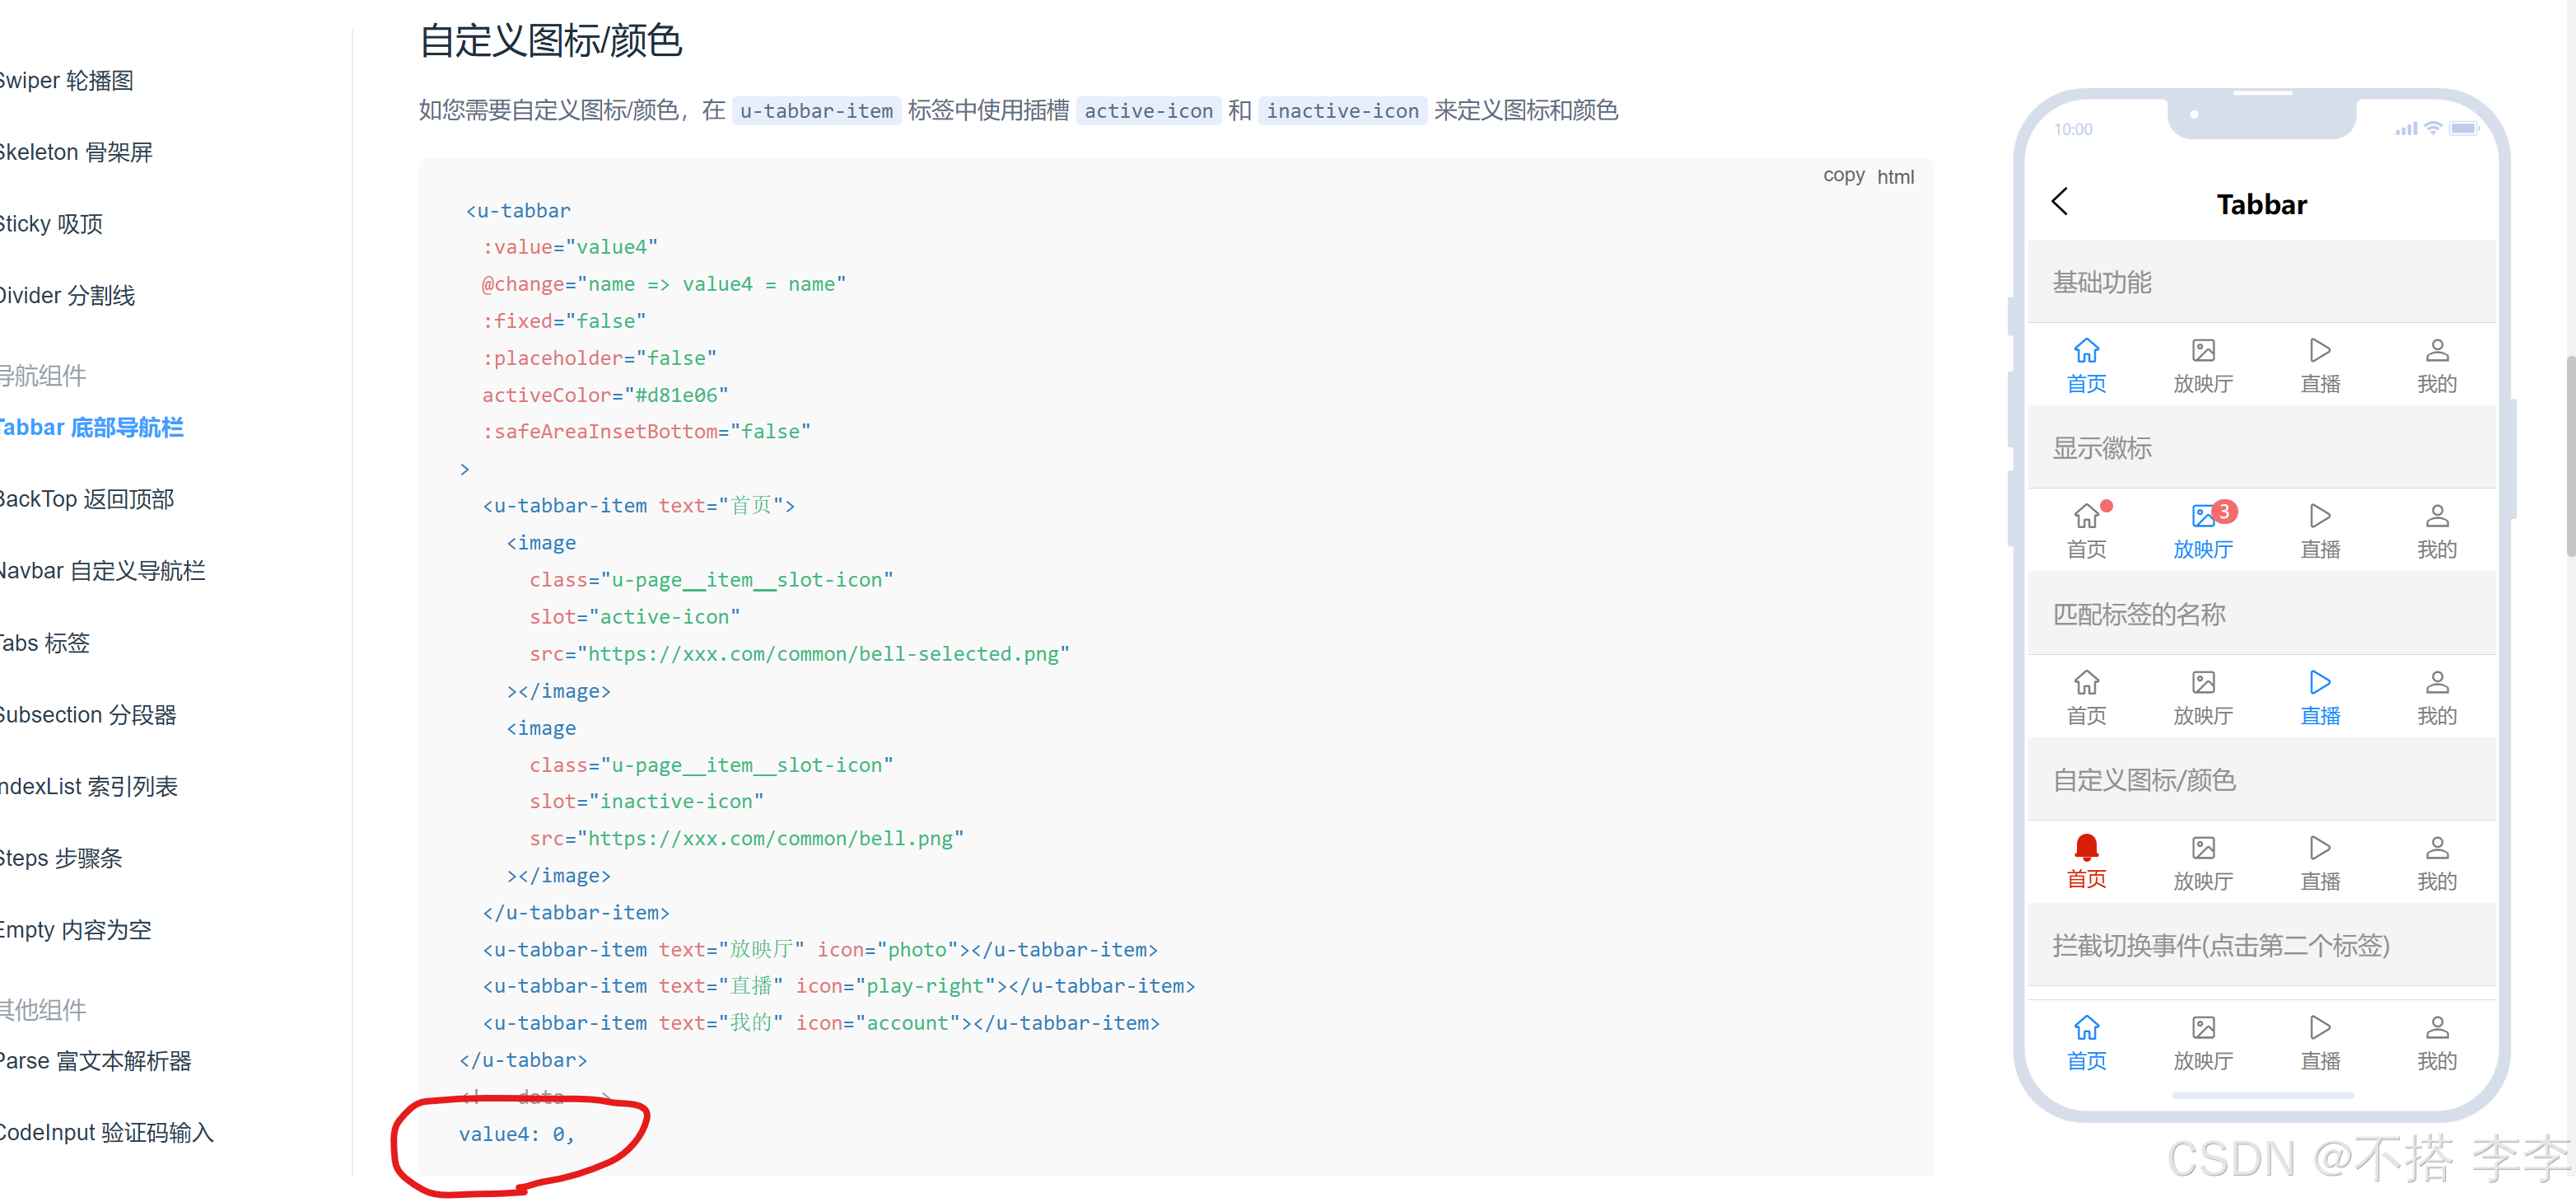Tap the back arrow in the phone header
The image size is (2576, 1202).
pyautogui.click(x=2060, y=202)
